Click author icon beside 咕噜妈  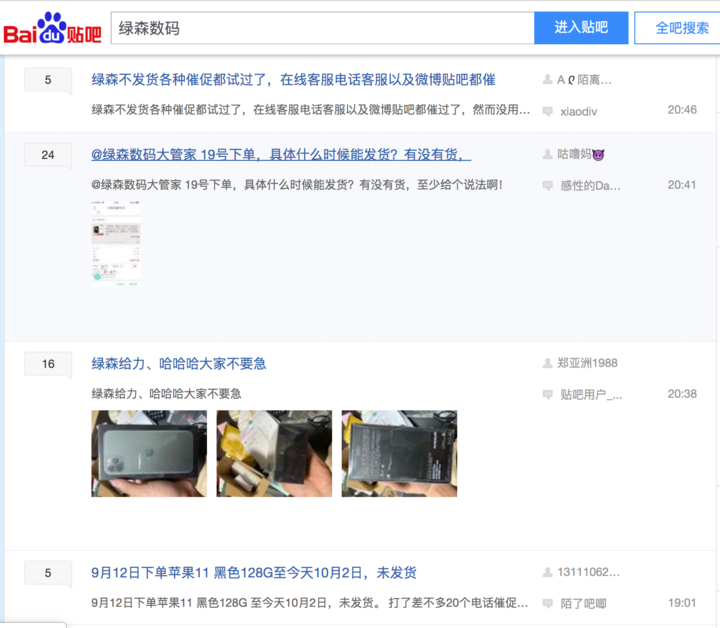(547, 154)
